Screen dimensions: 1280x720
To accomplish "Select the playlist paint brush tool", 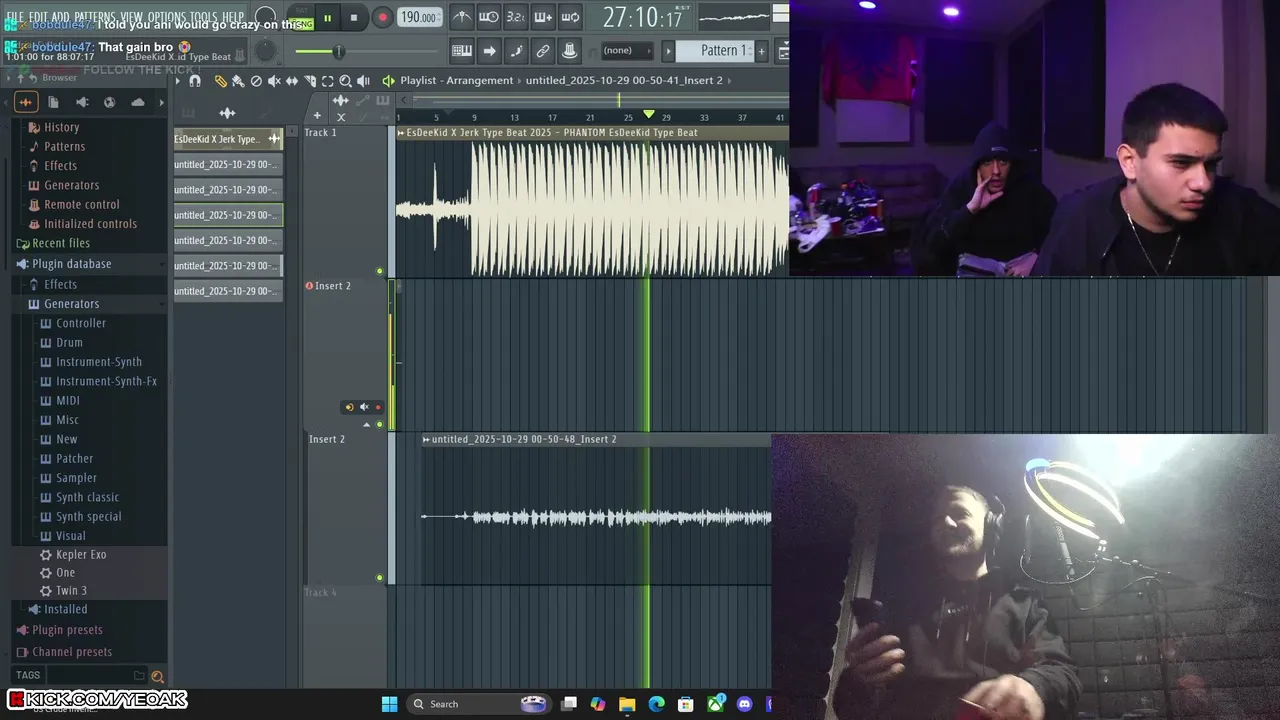I will [x=238, y=81].
